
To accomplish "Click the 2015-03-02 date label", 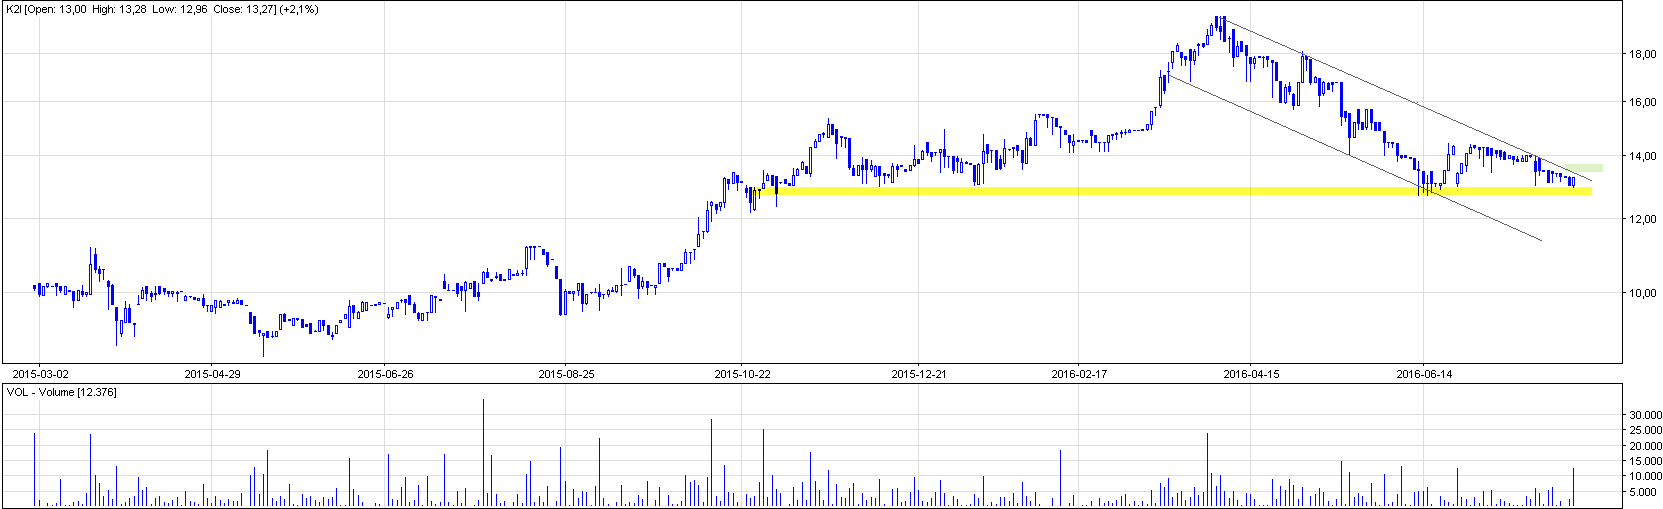I will pyautogui.click(x=39, y=374).
